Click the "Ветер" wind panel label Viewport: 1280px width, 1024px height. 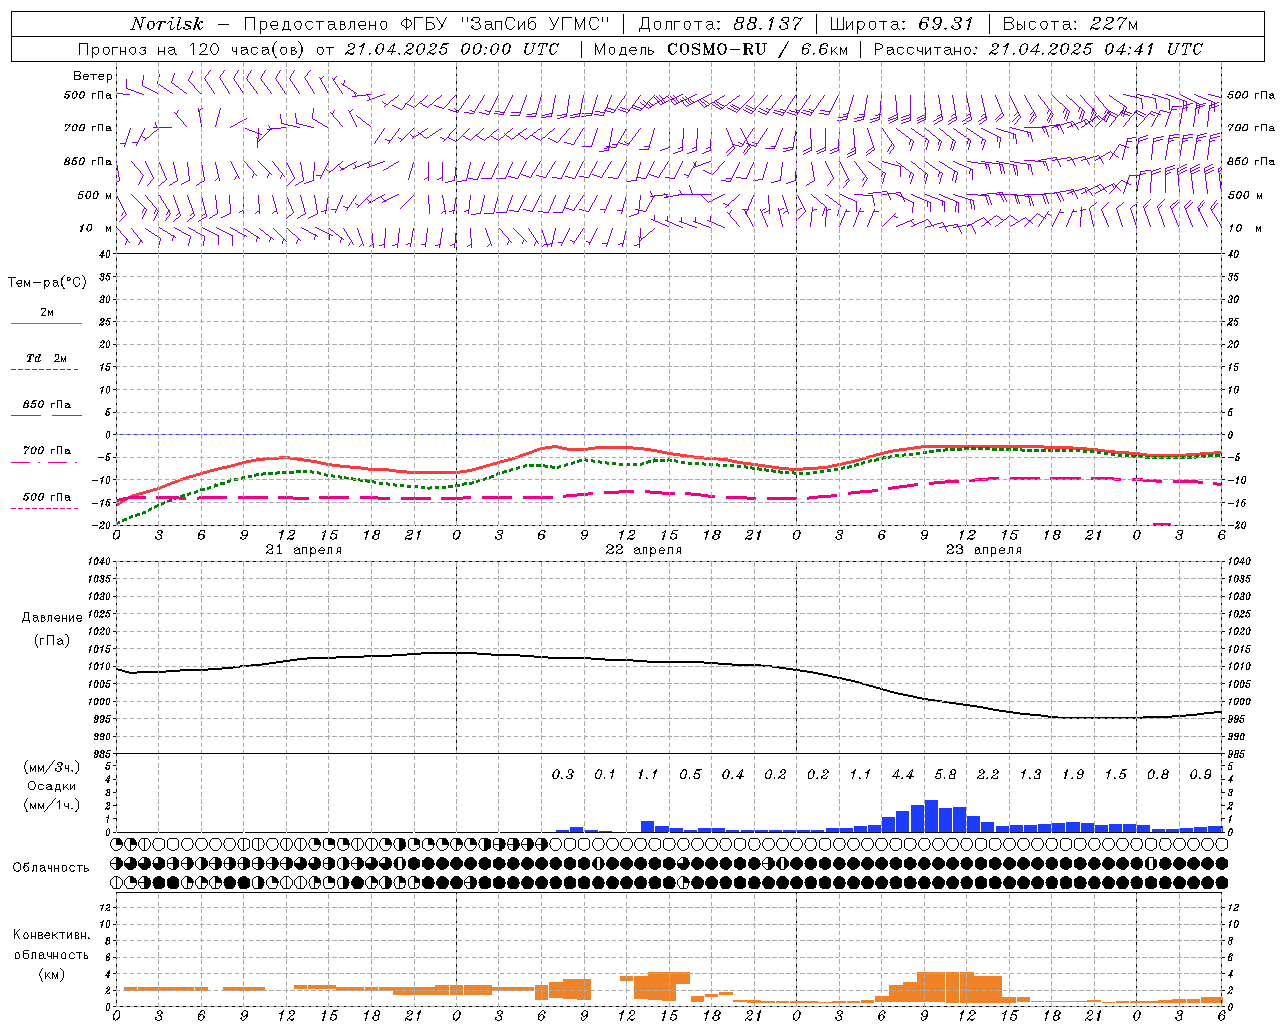pos(93,76)
